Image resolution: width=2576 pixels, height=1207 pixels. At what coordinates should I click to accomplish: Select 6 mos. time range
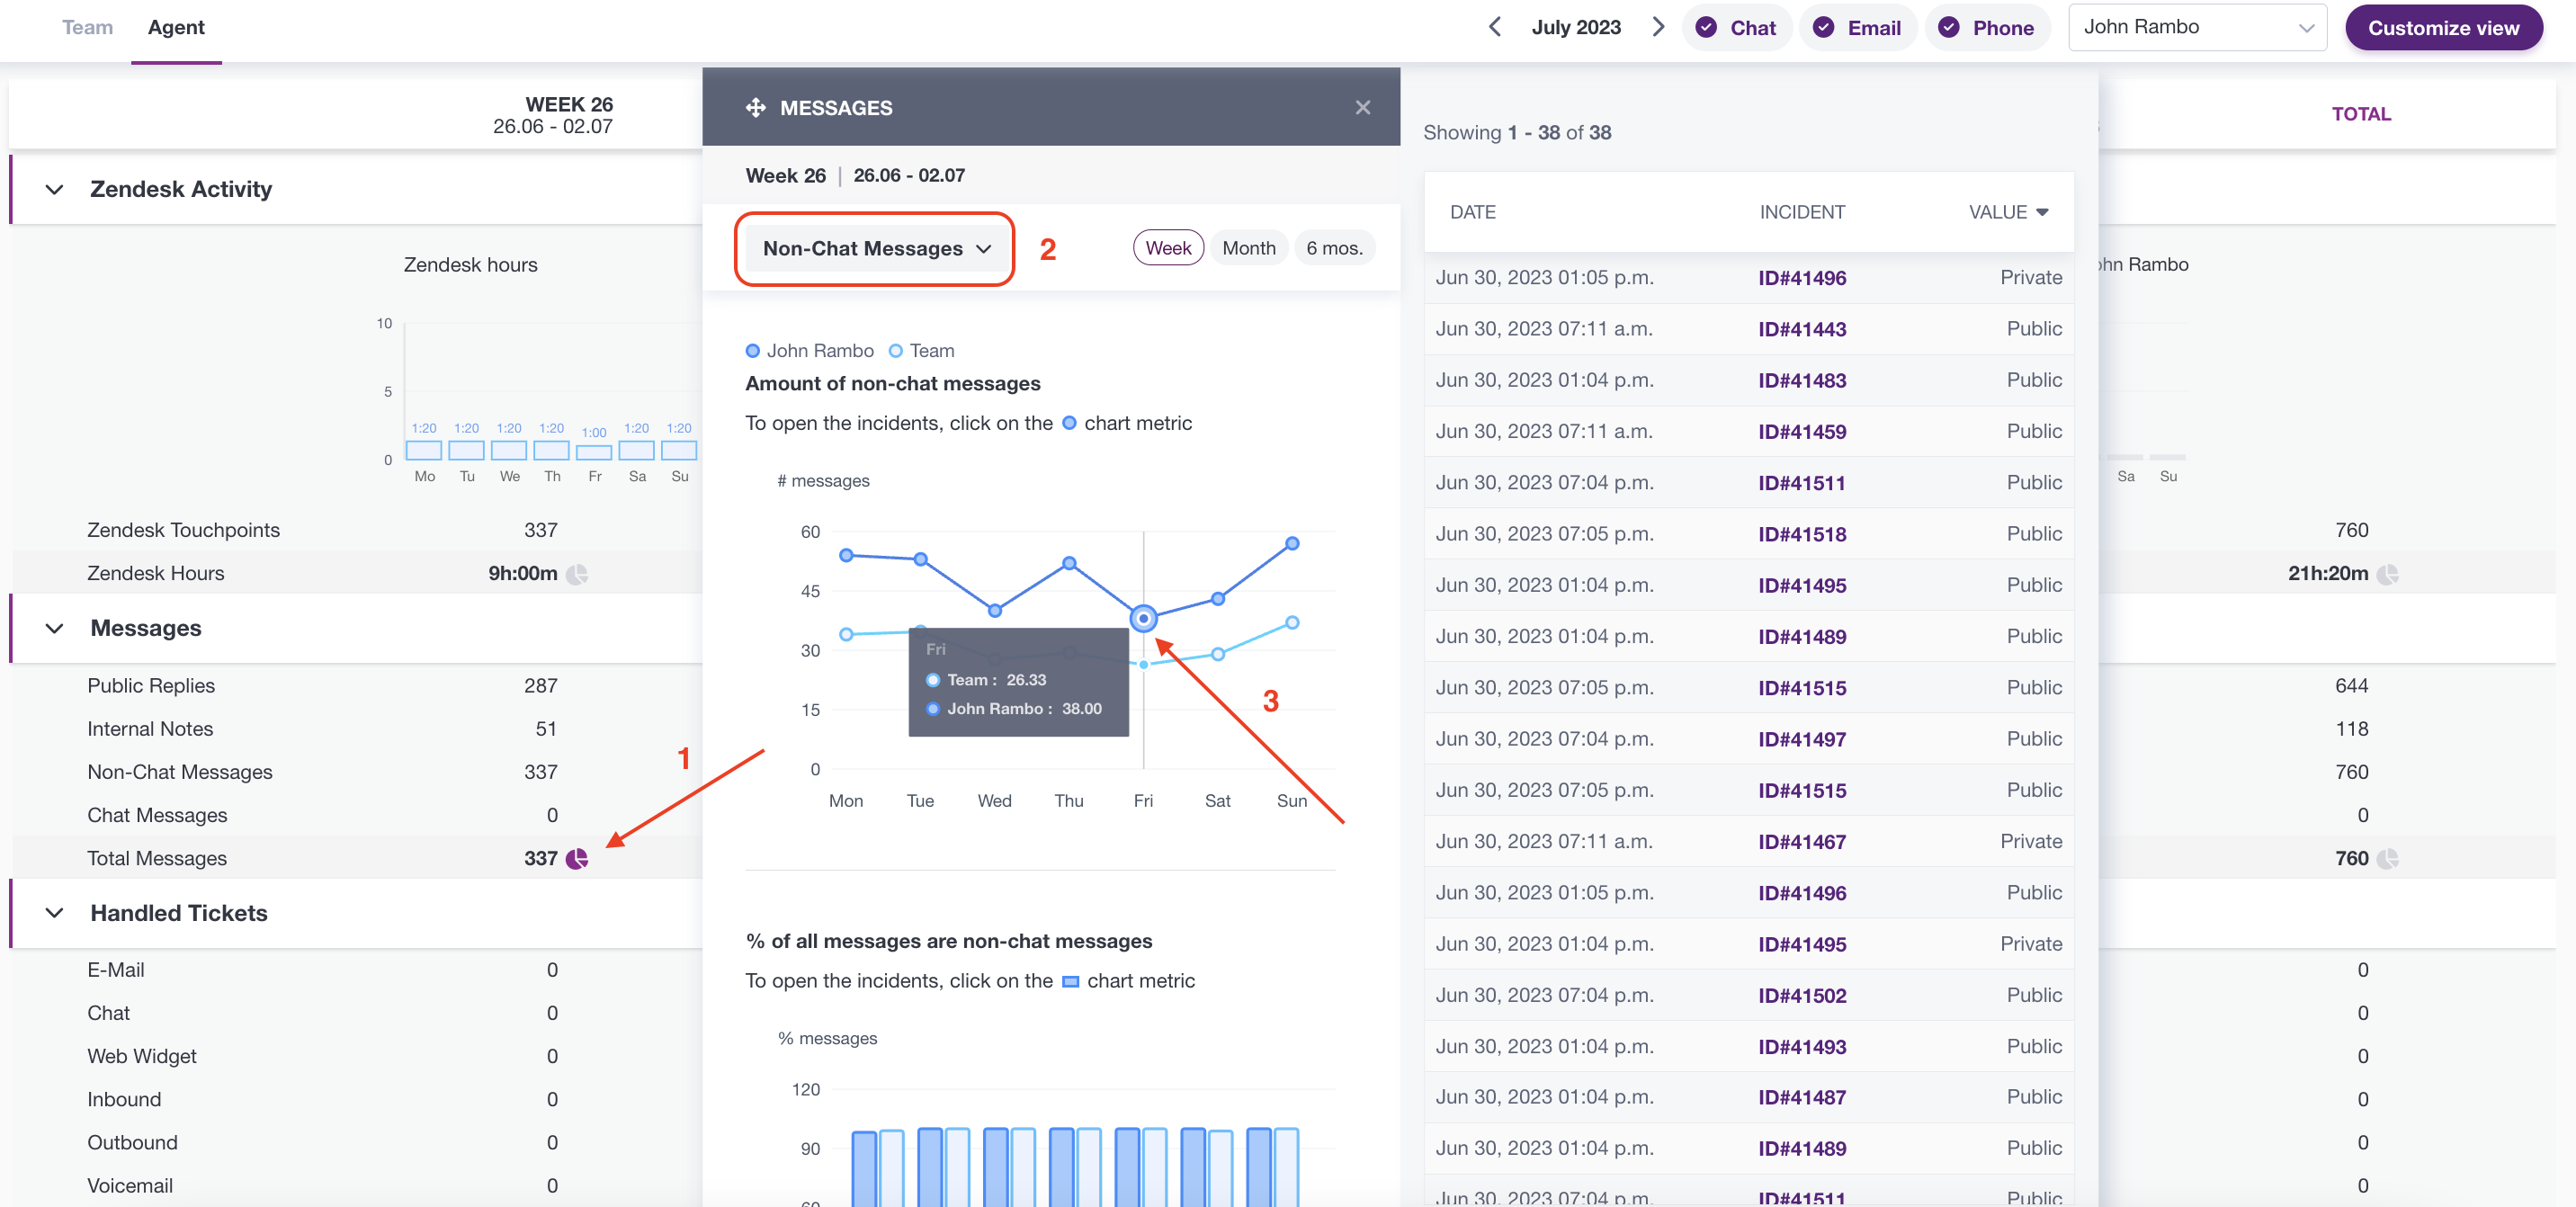[1334, 248]
